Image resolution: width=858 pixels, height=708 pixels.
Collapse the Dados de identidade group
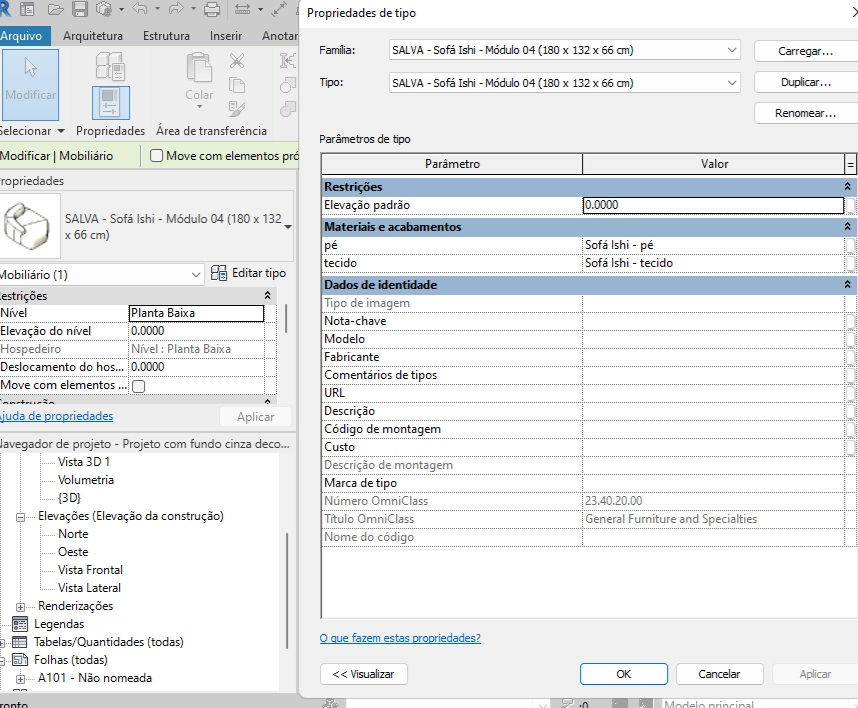pyautogui.click(x=847, y=285)
